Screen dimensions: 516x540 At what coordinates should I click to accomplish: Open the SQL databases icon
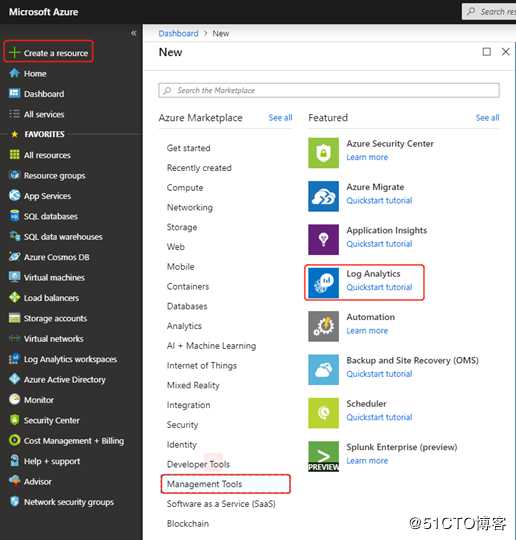[x=14, y=216]
